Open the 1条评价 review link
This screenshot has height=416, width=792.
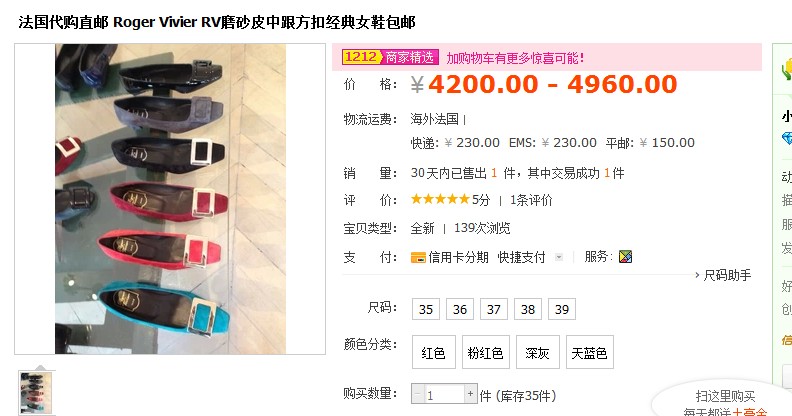[531, 200]
